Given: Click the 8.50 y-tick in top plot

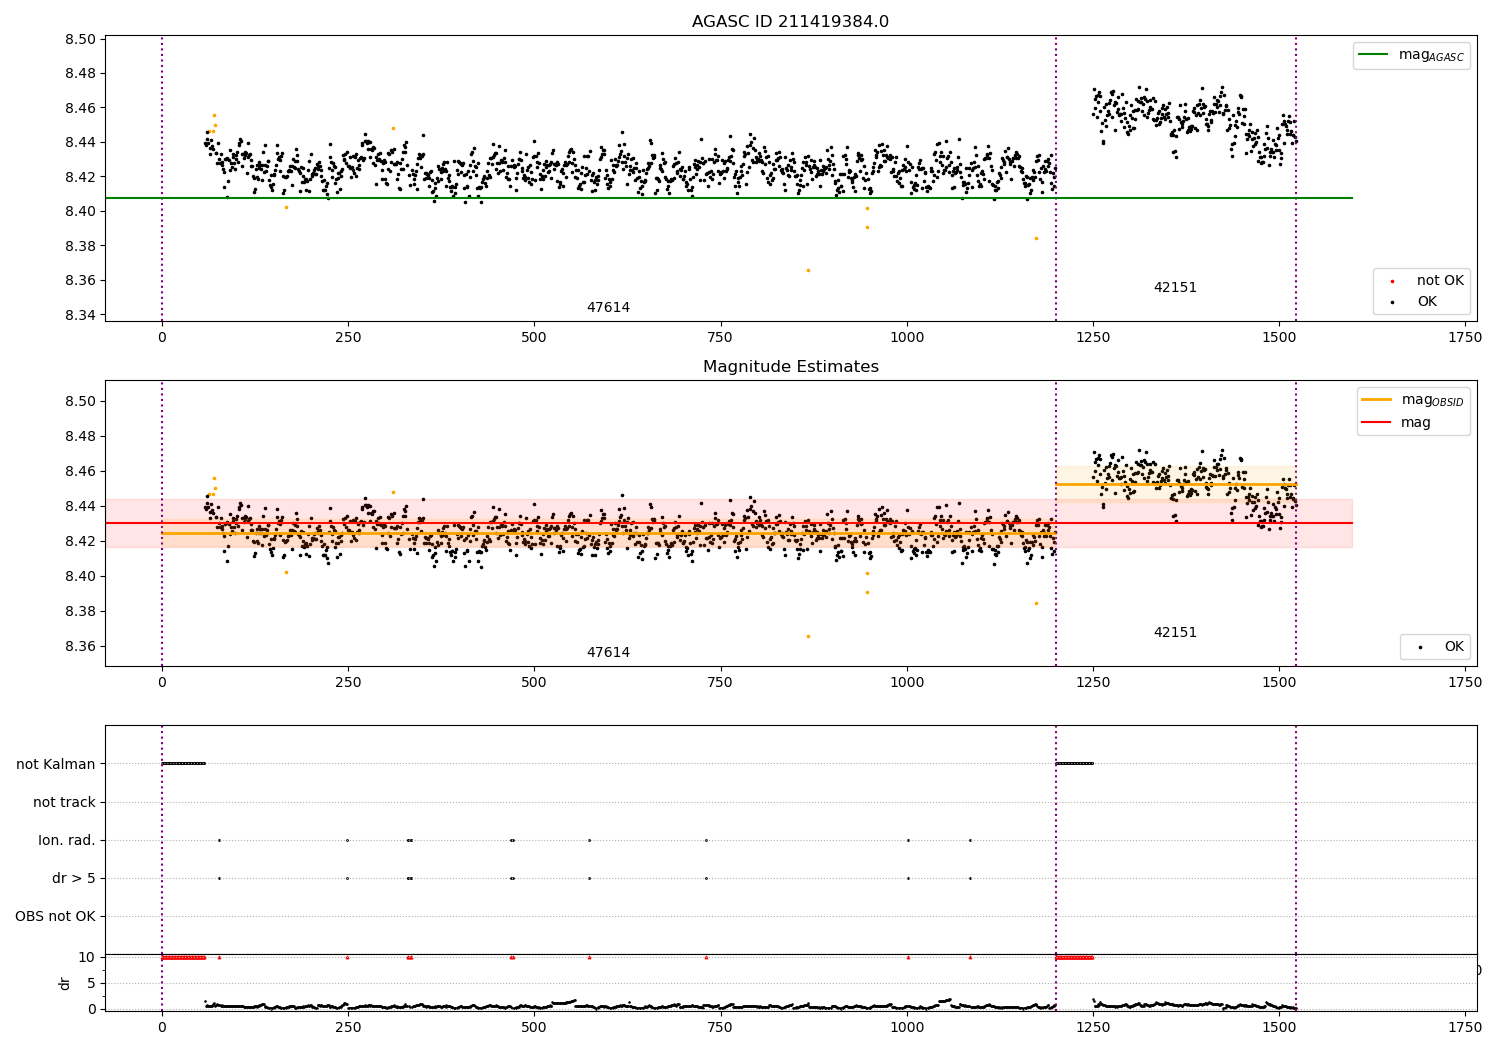Looking at the screenshot, I should (x=79, y=40).
